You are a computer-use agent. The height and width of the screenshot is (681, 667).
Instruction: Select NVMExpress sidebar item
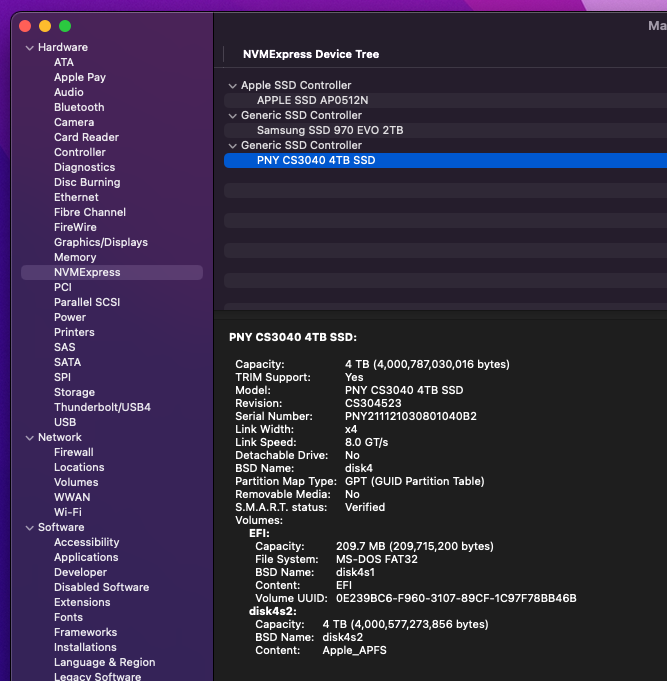pos(112,272)
